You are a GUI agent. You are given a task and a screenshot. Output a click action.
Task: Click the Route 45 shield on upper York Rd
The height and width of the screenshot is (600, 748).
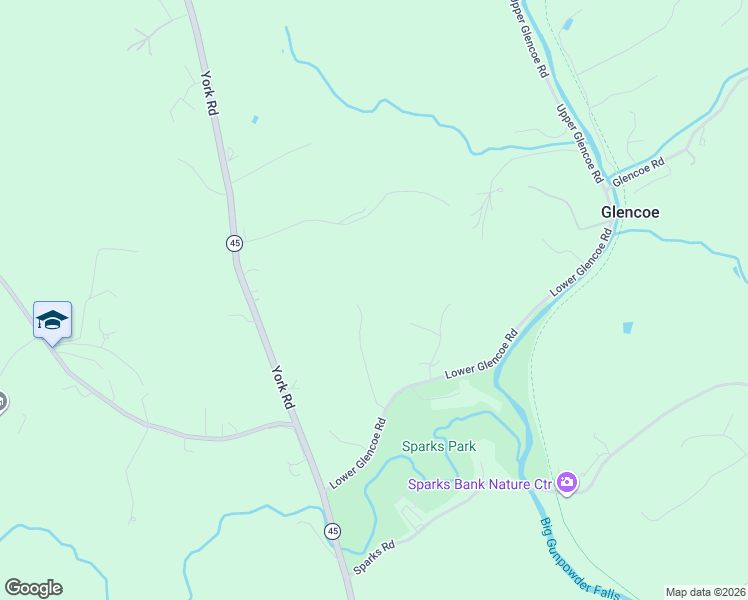coord(234,243)
